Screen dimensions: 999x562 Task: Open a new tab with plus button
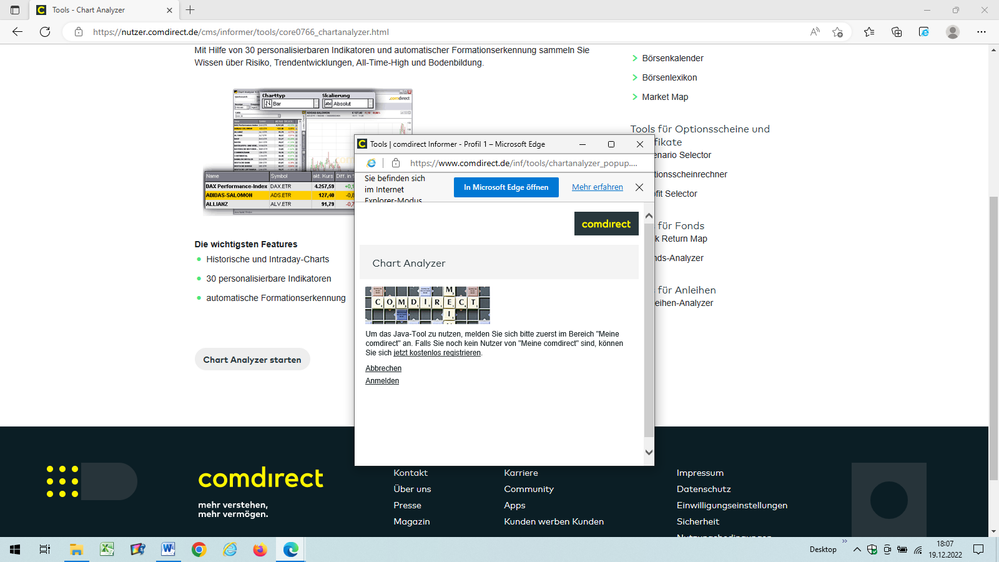pos(190,10)
